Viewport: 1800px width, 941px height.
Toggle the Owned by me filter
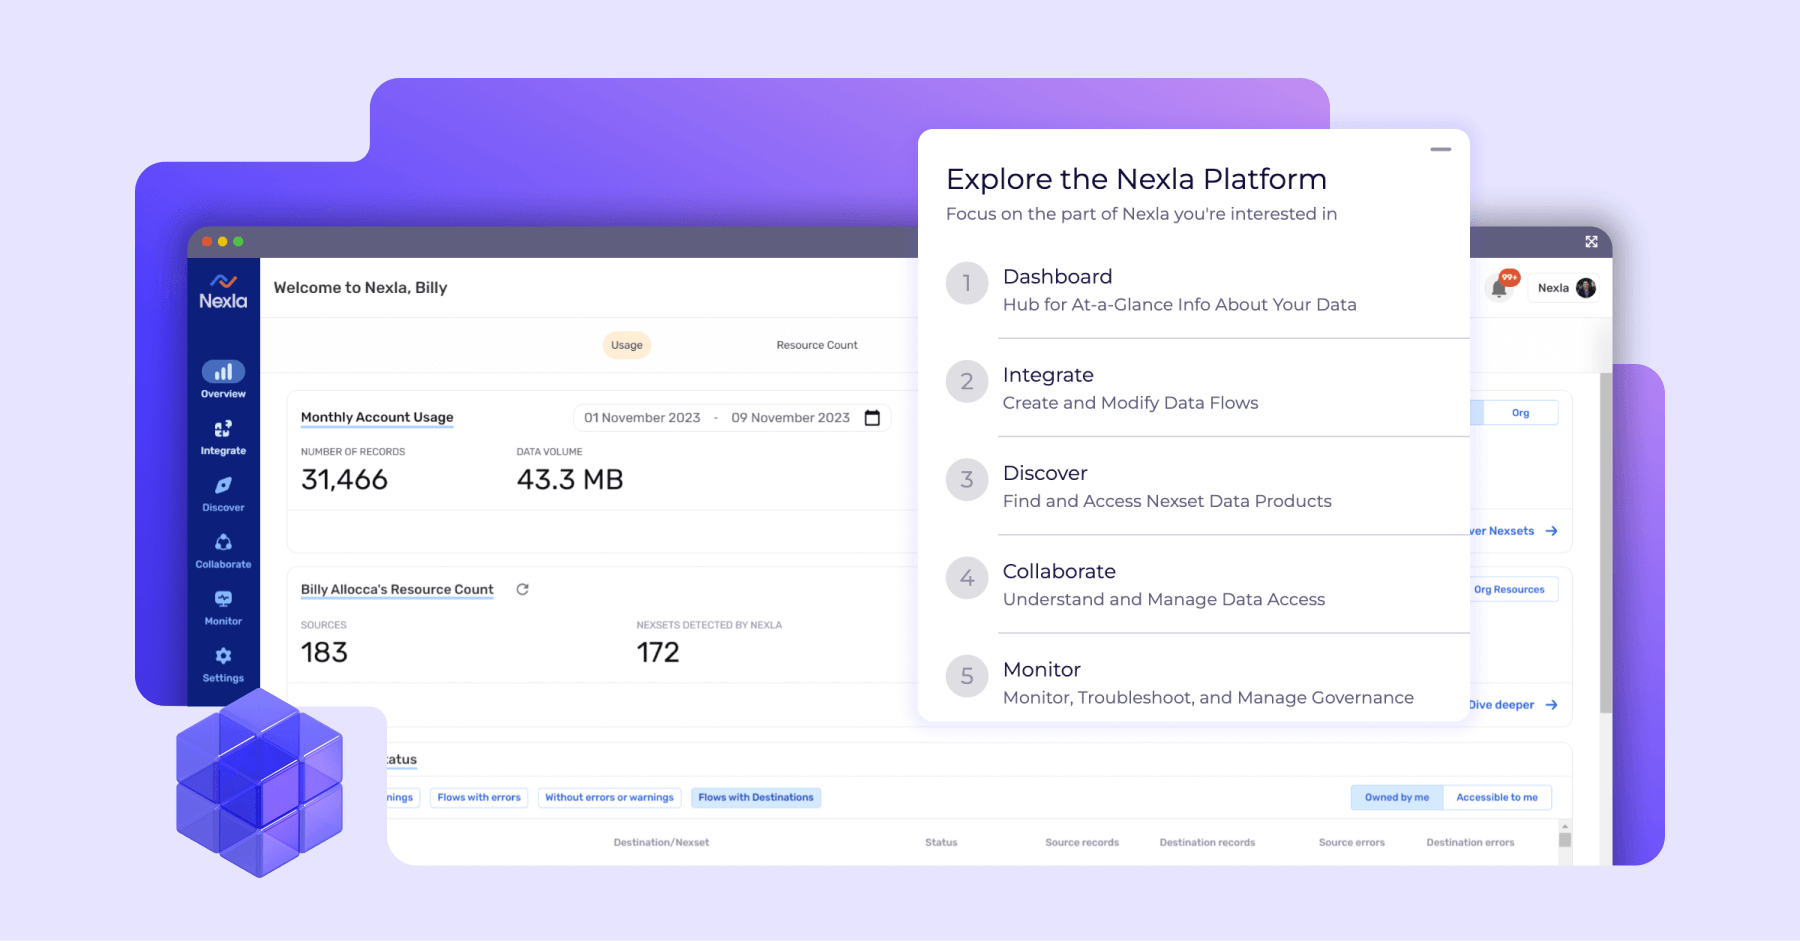click(x=1396, y=797)
